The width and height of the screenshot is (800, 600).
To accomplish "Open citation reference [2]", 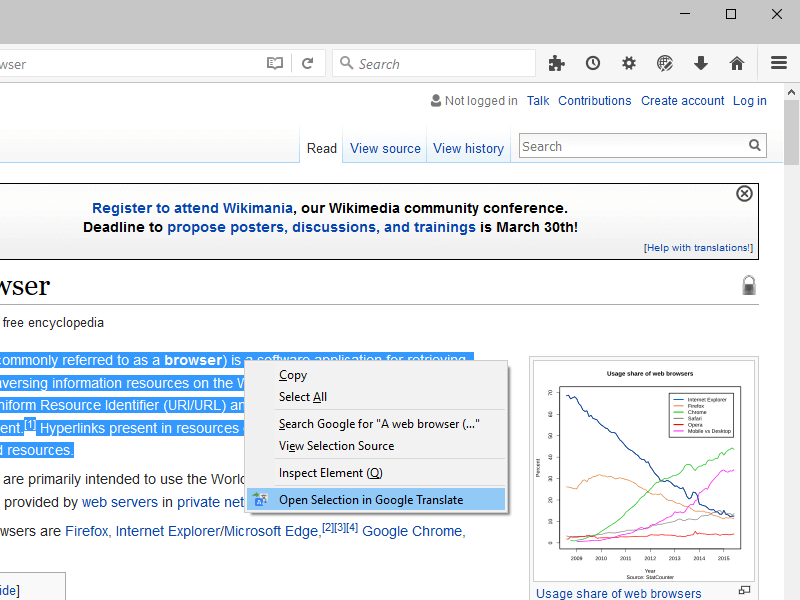I will [328, 528].
